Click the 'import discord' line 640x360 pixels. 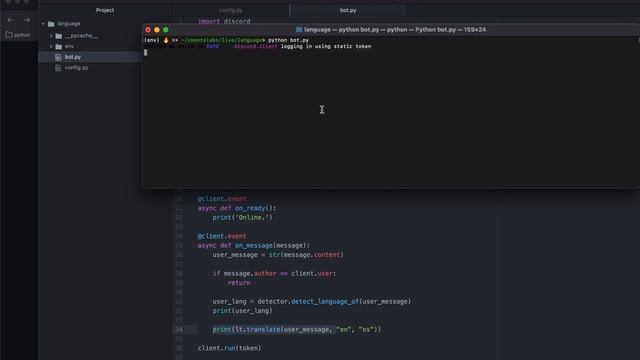224,21
